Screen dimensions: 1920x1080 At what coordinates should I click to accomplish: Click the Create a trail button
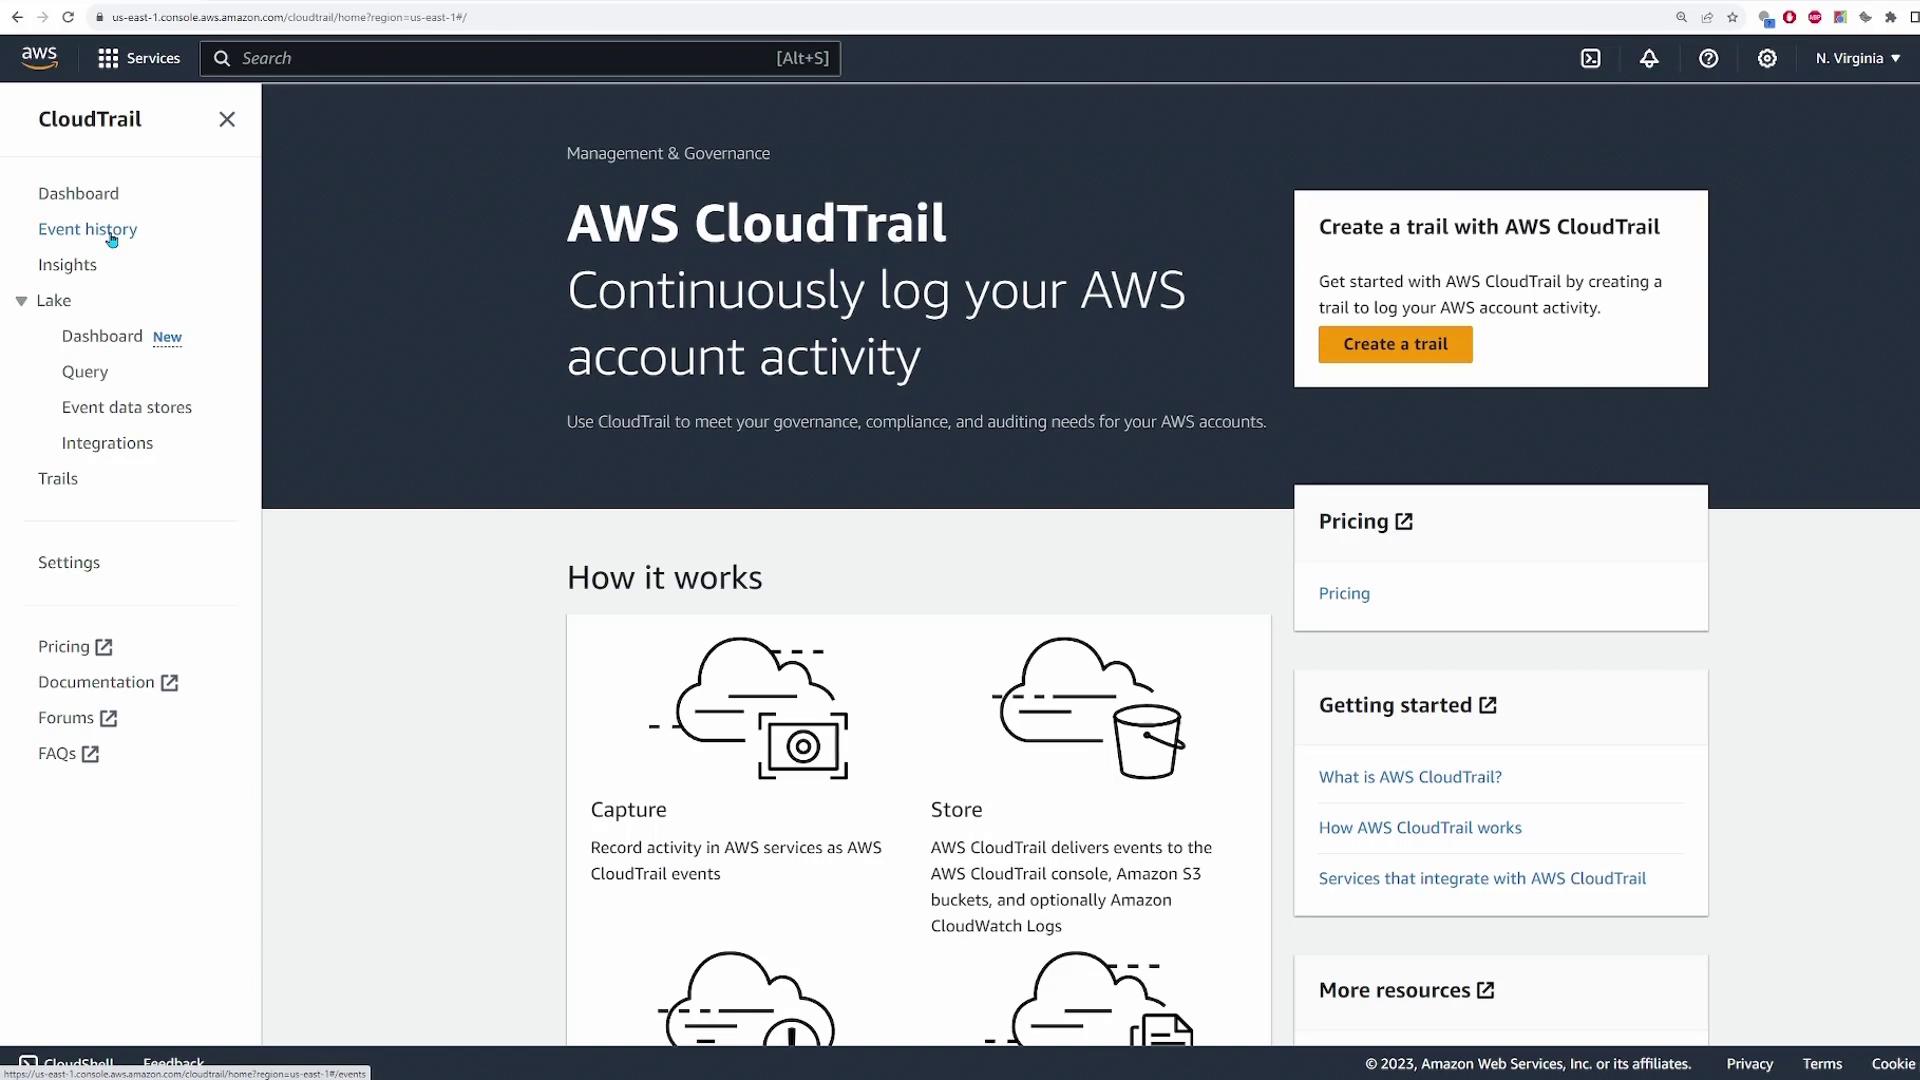coord(1395,344)
